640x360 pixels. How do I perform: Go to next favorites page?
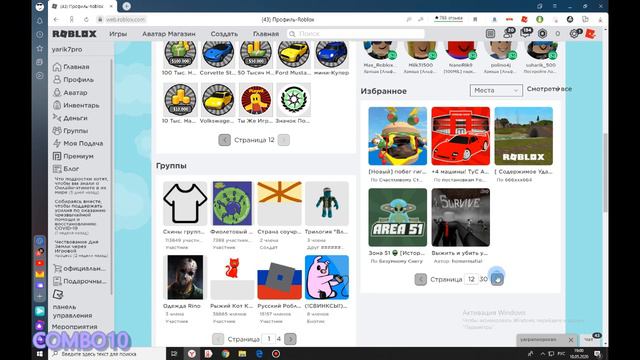(497, 279)
